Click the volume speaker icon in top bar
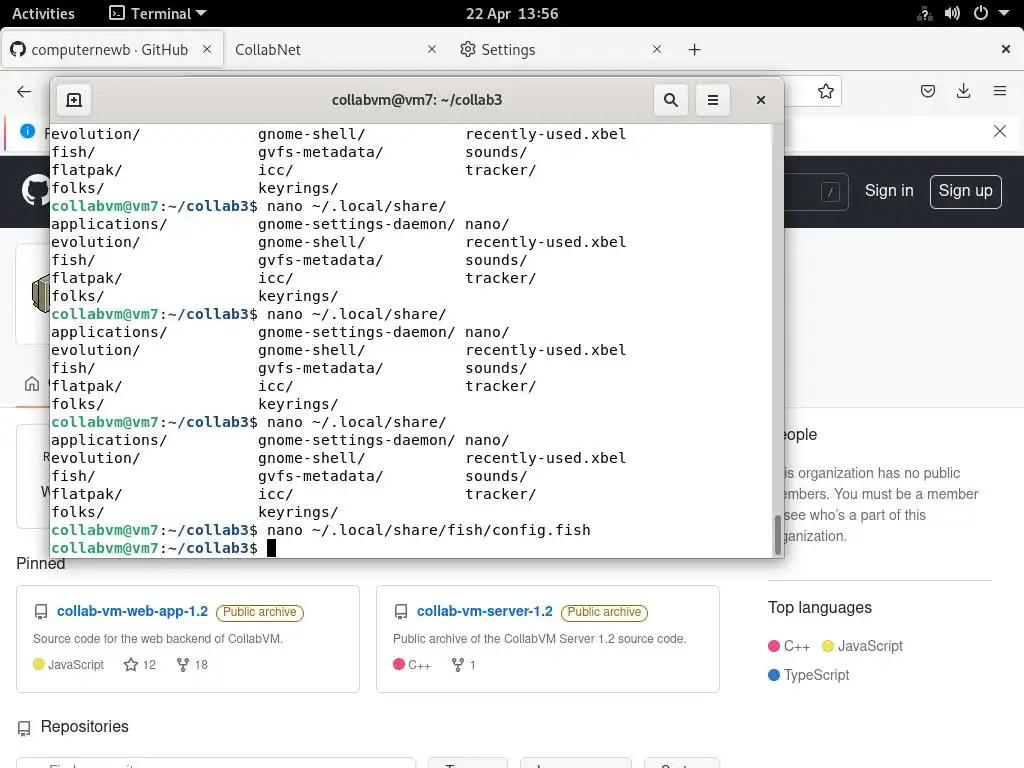The width and height of the screenshot is (1024, 768). point(952,13)
